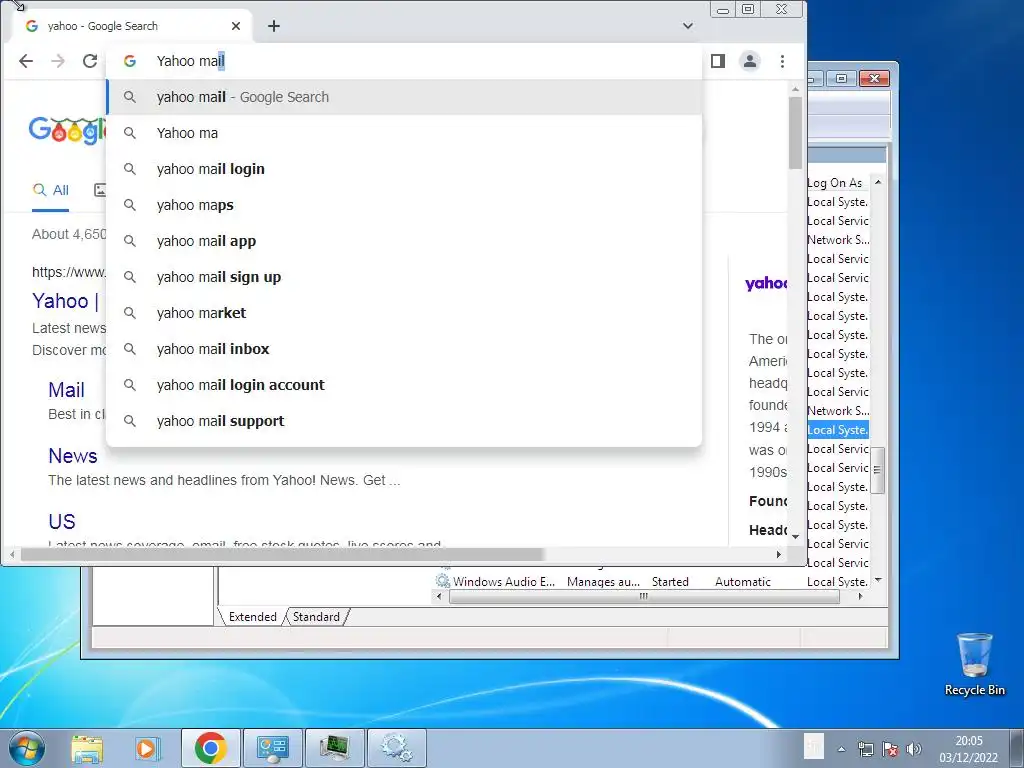The image size is (1024, 768).
Task: Click the Services horizontal scrollbar thumb
Action: coord(644,596)
